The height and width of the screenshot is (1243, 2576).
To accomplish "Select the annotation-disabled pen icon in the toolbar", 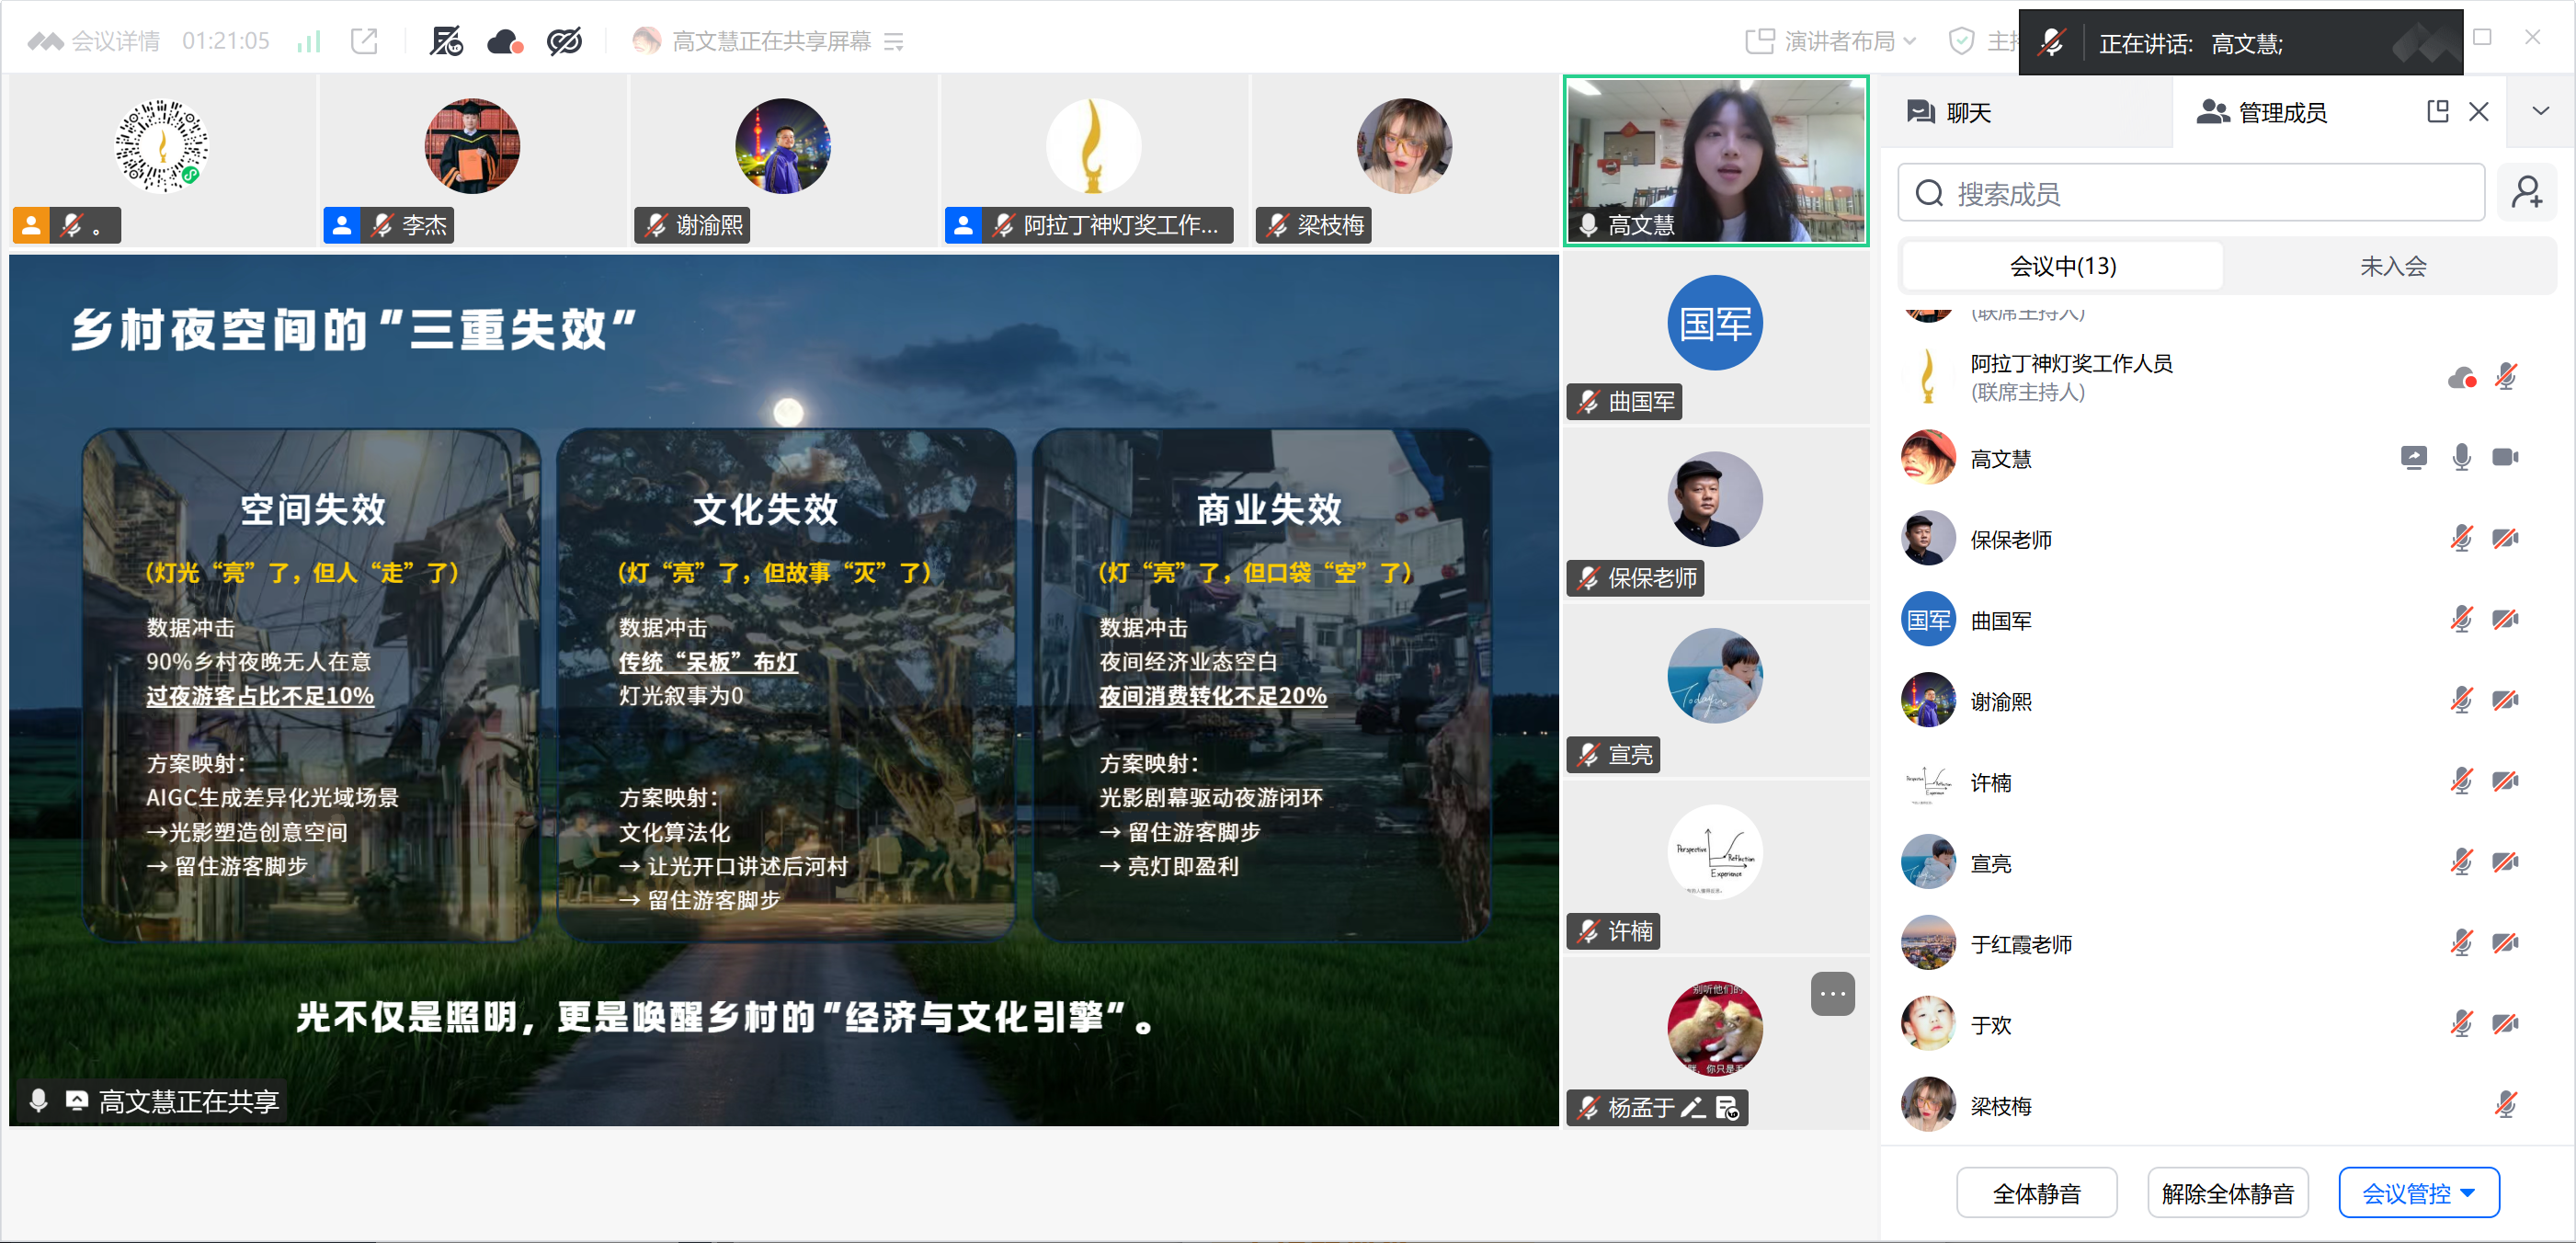I will tap(446, 41).
